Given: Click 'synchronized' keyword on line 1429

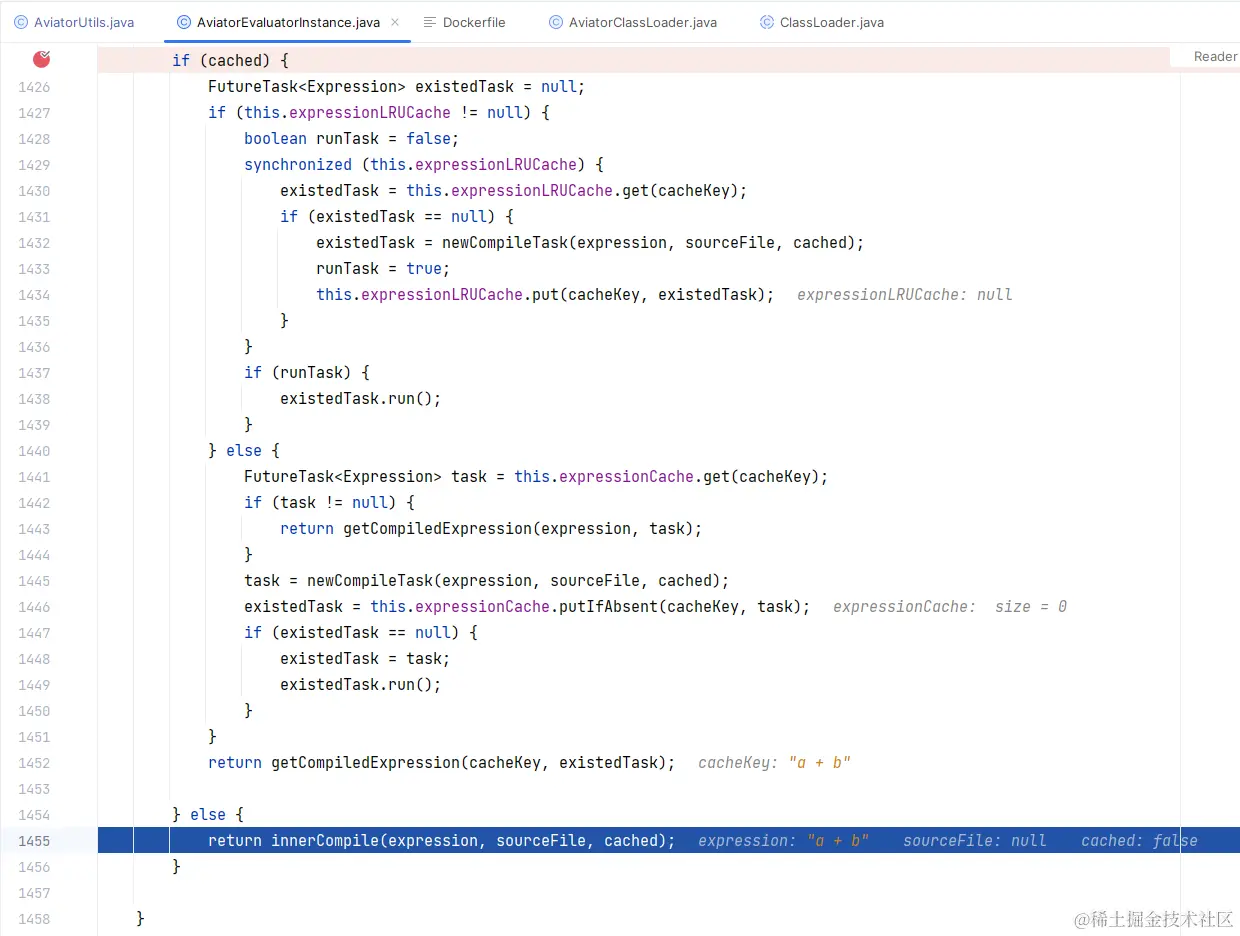Looking at the screenshot, I should point(298,165).
